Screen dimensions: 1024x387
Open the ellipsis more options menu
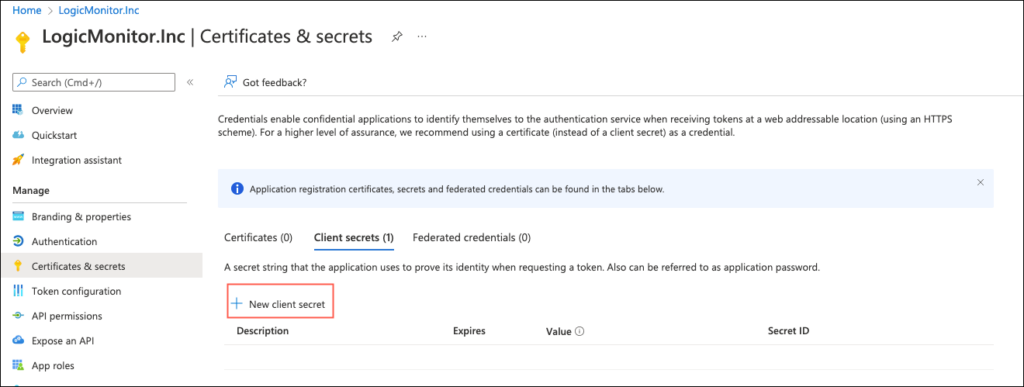coord(422,37)
